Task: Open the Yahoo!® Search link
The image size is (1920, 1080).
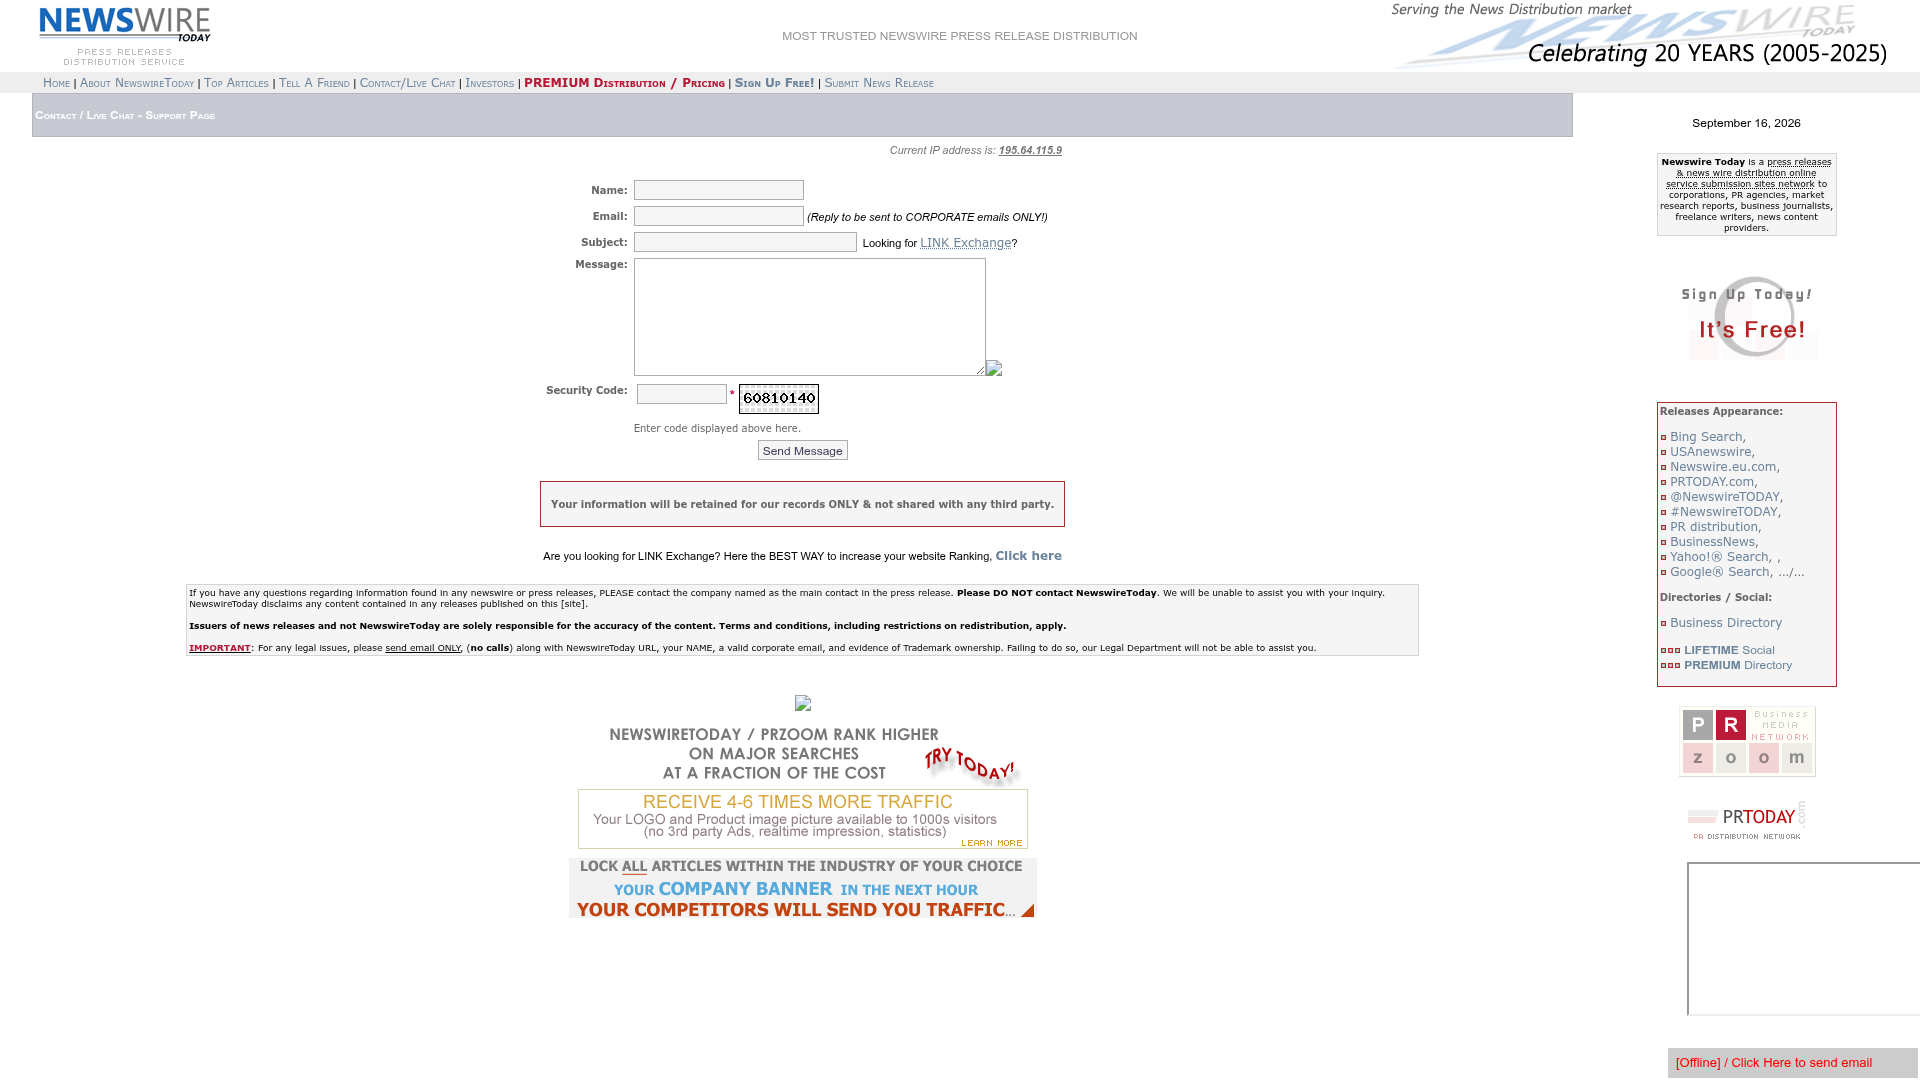Action: click(1719, 557)
